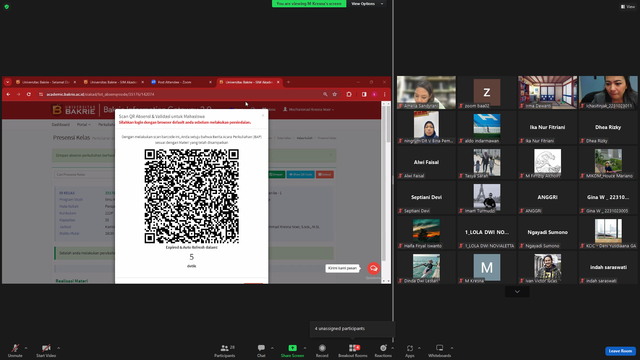The height and width of the screenshot is (360, 640).
Task: Open the Reactions menu
Action: (x=383, y=350)
